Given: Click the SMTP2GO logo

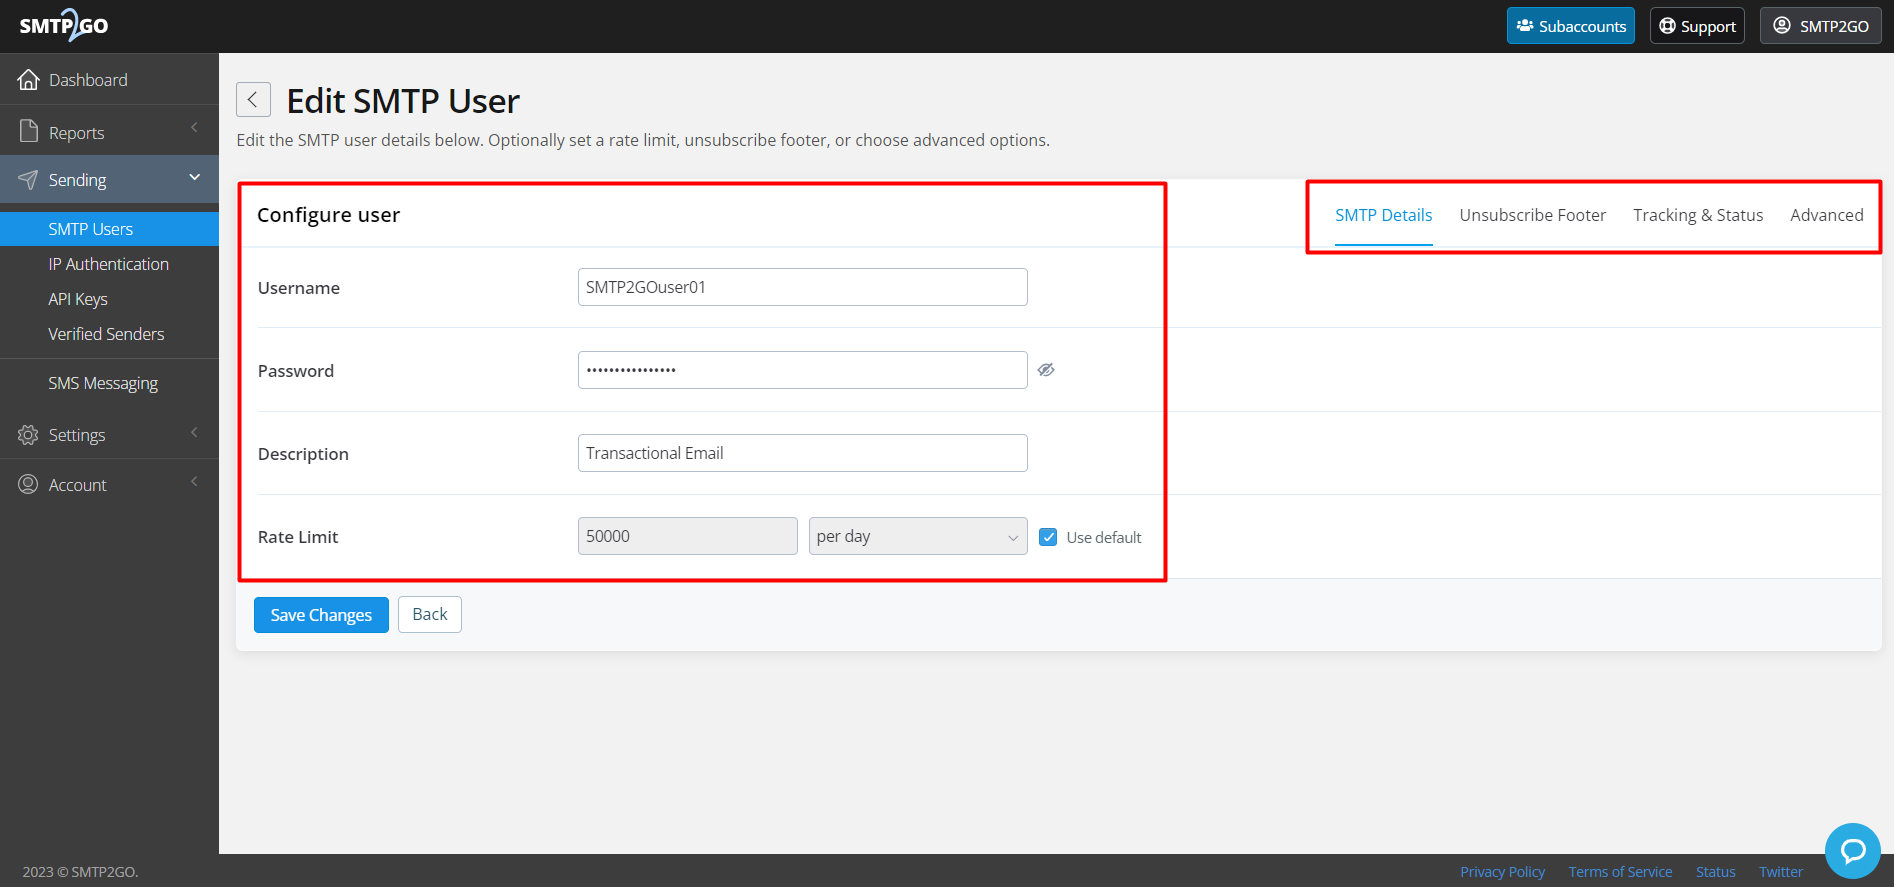Looking at the screenshot, I should click(64, 25).
